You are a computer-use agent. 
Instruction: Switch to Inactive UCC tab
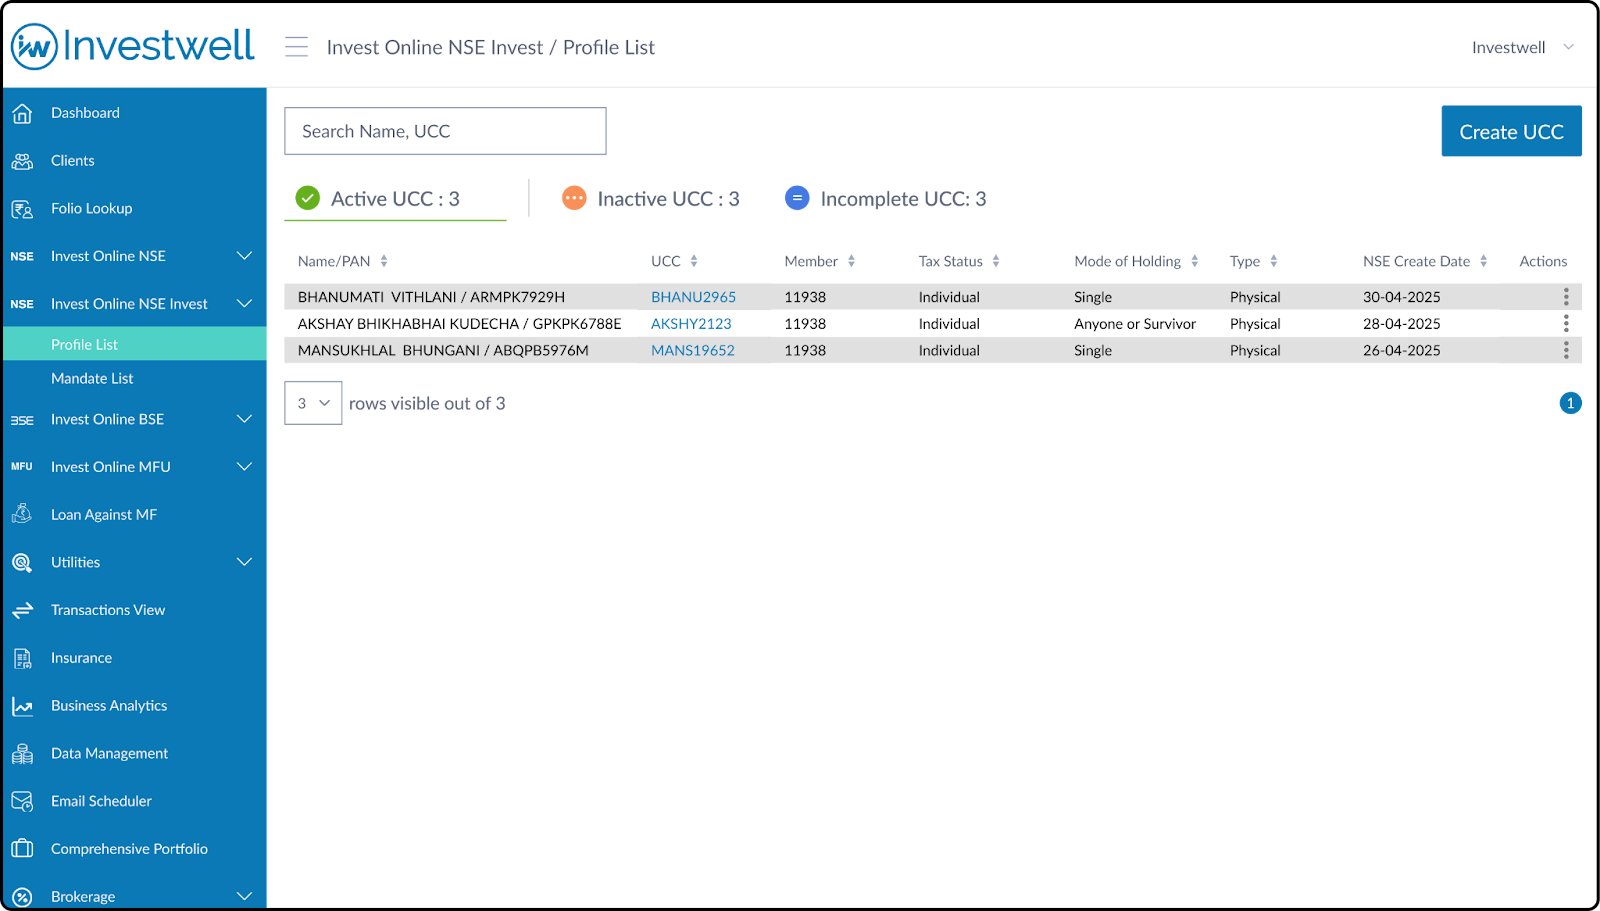click(651, 199)
